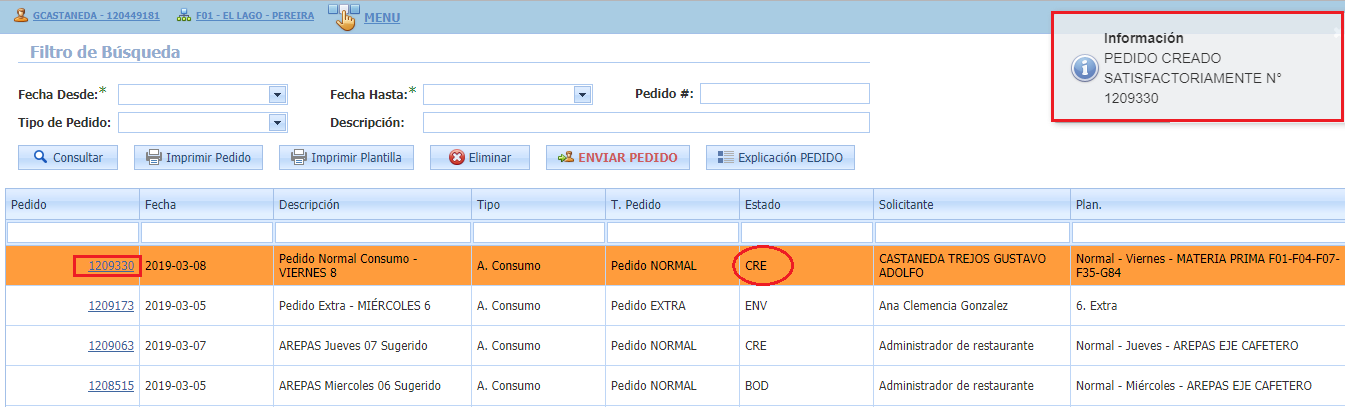The image size is (1345, 407).
Task: Click the Consultar button
Action: pyautogui.click(x=68, y=158)
